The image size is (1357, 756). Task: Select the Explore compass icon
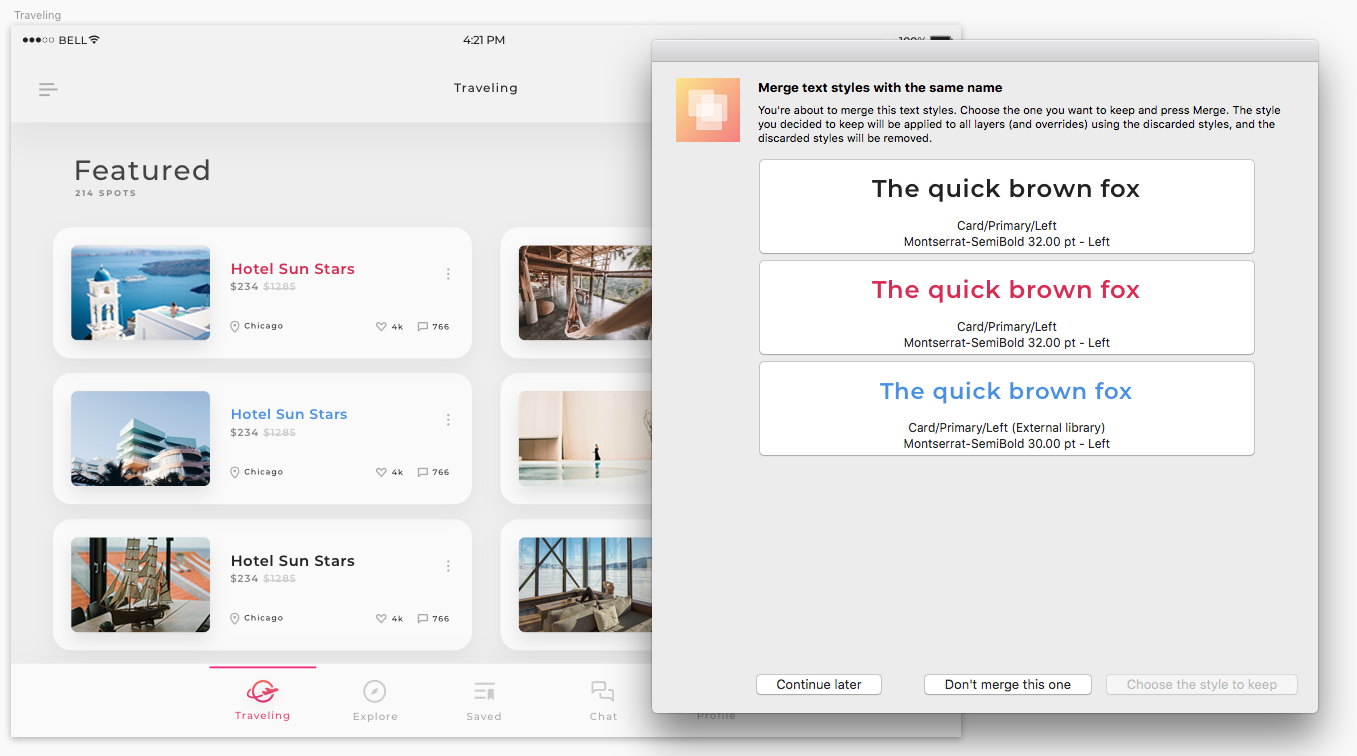375,691
